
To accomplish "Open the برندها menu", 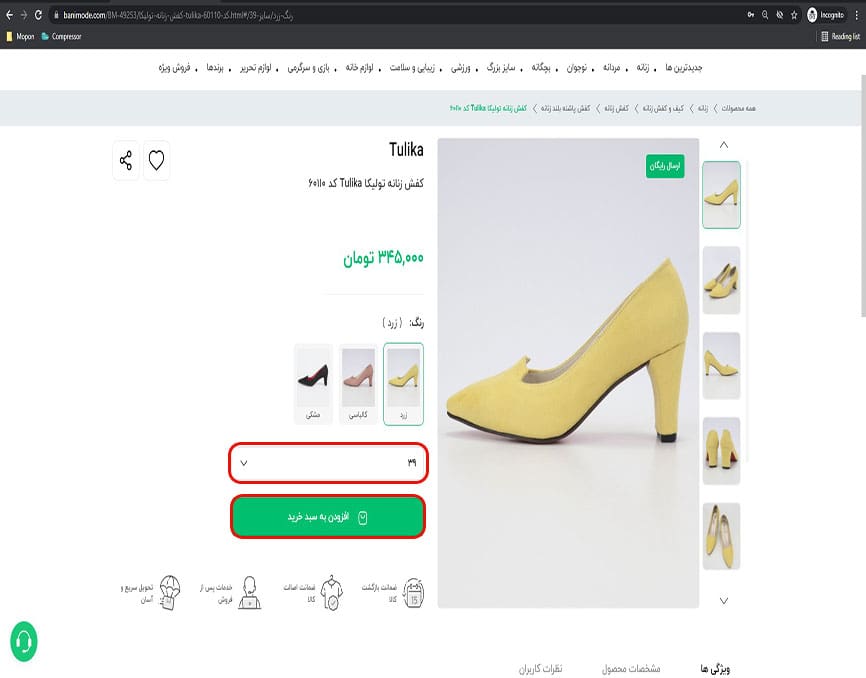I will [x=215, y=68].
